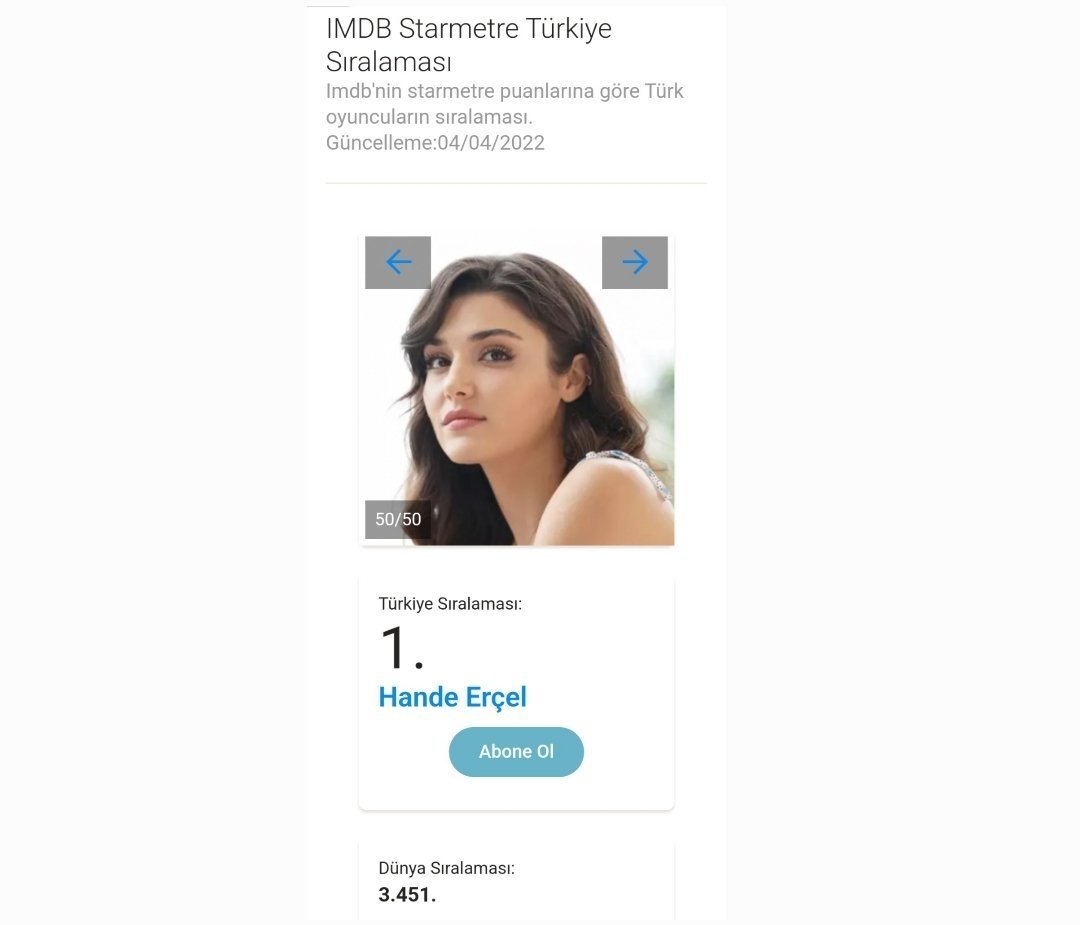Click the Dünya Sıralaması label

coord(446,868)
